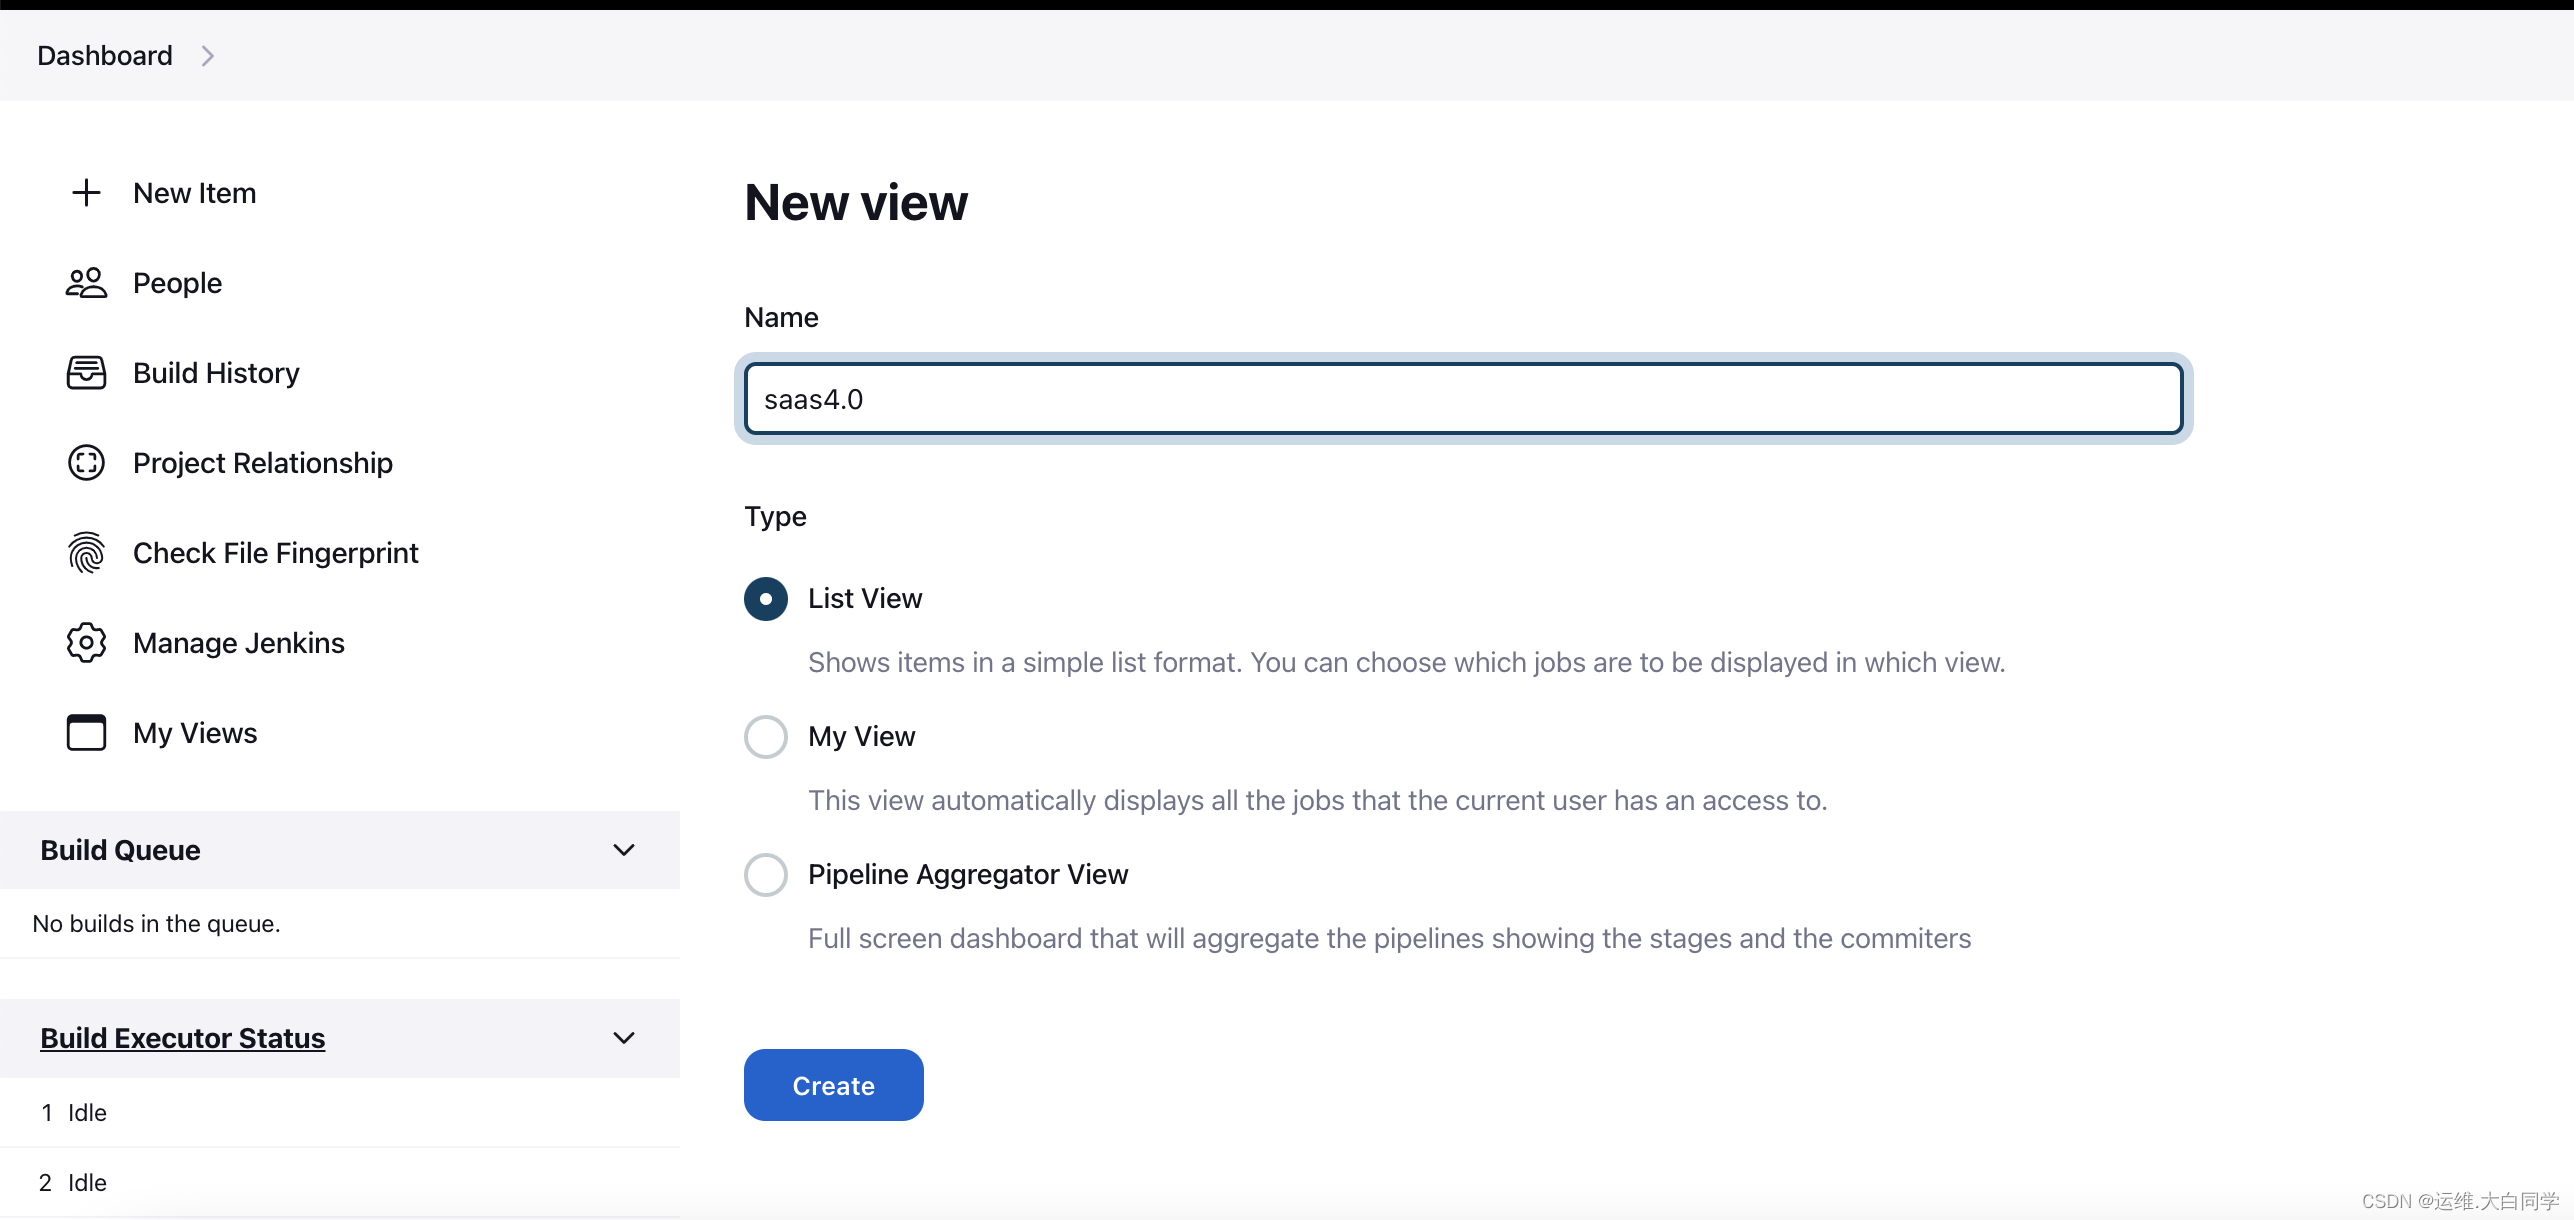Open Manage Jenkins settings icon
This screenshot has height=1220, width=2574.
[x=85, y=642]
